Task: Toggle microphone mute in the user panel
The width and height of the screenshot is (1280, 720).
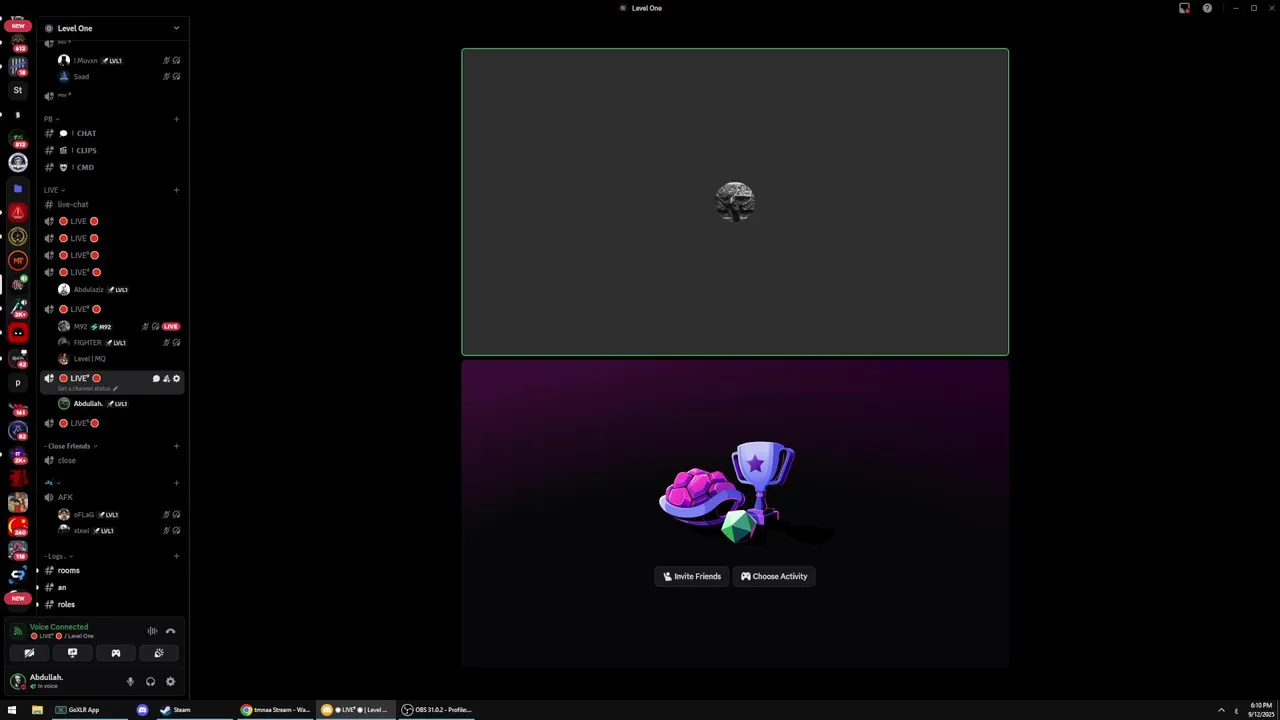Action: point(130,682)
